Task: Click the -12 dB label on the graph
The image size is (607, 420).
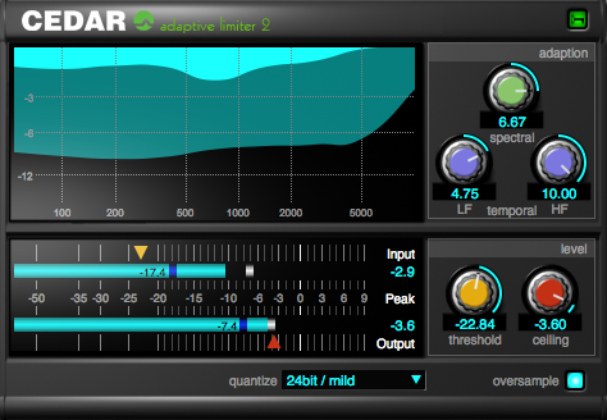Action: pyautogui.click(x=25, y=177)
